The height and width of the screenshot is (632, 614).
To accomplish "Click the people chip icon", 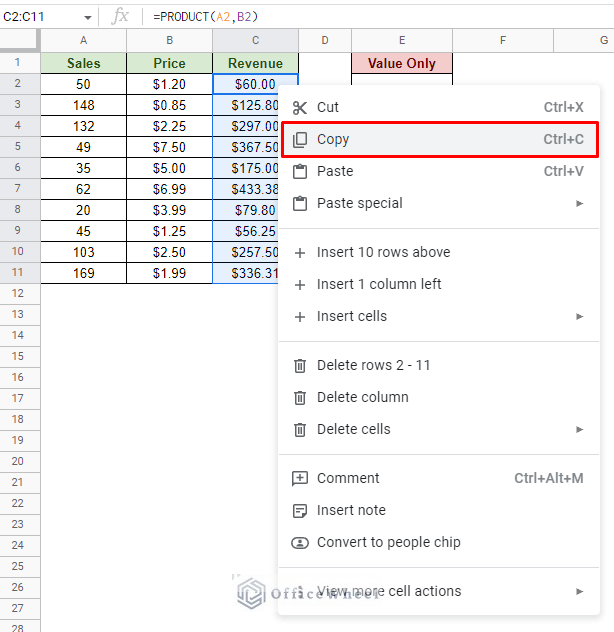I will tap(300, 543).
